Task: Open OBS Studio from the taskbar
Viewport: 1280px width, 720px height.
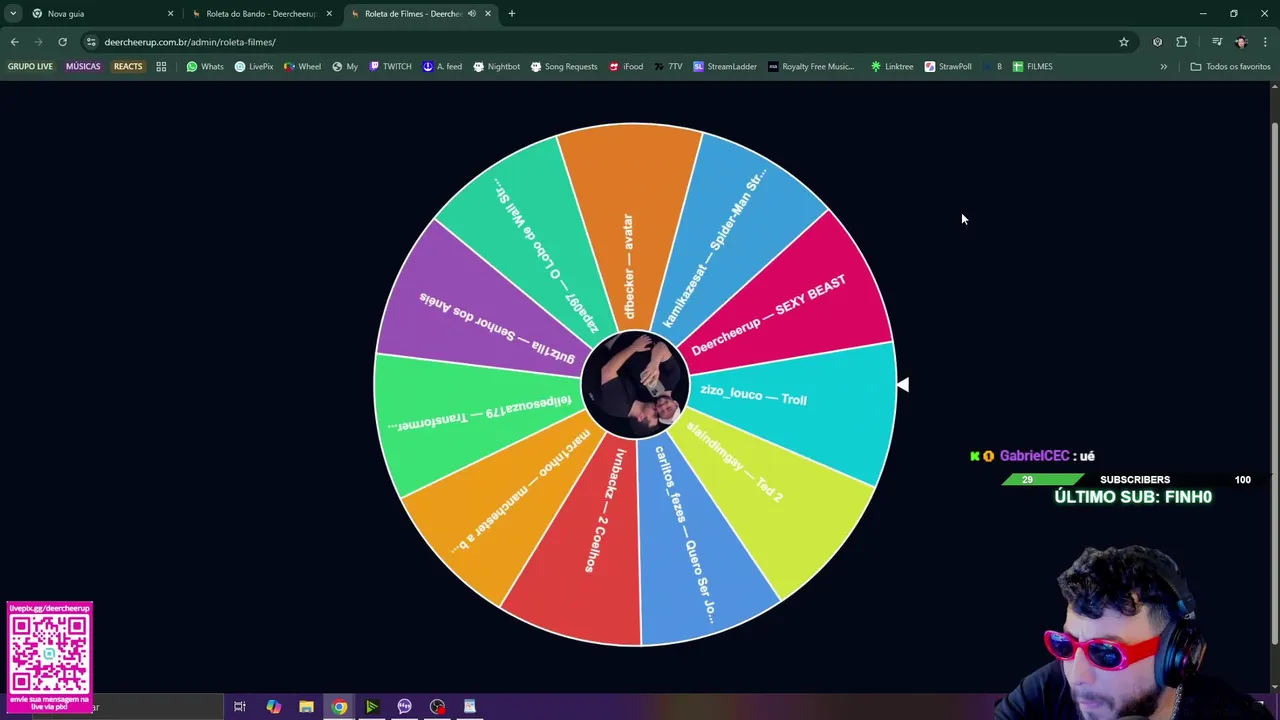Action: pos(437,707)
